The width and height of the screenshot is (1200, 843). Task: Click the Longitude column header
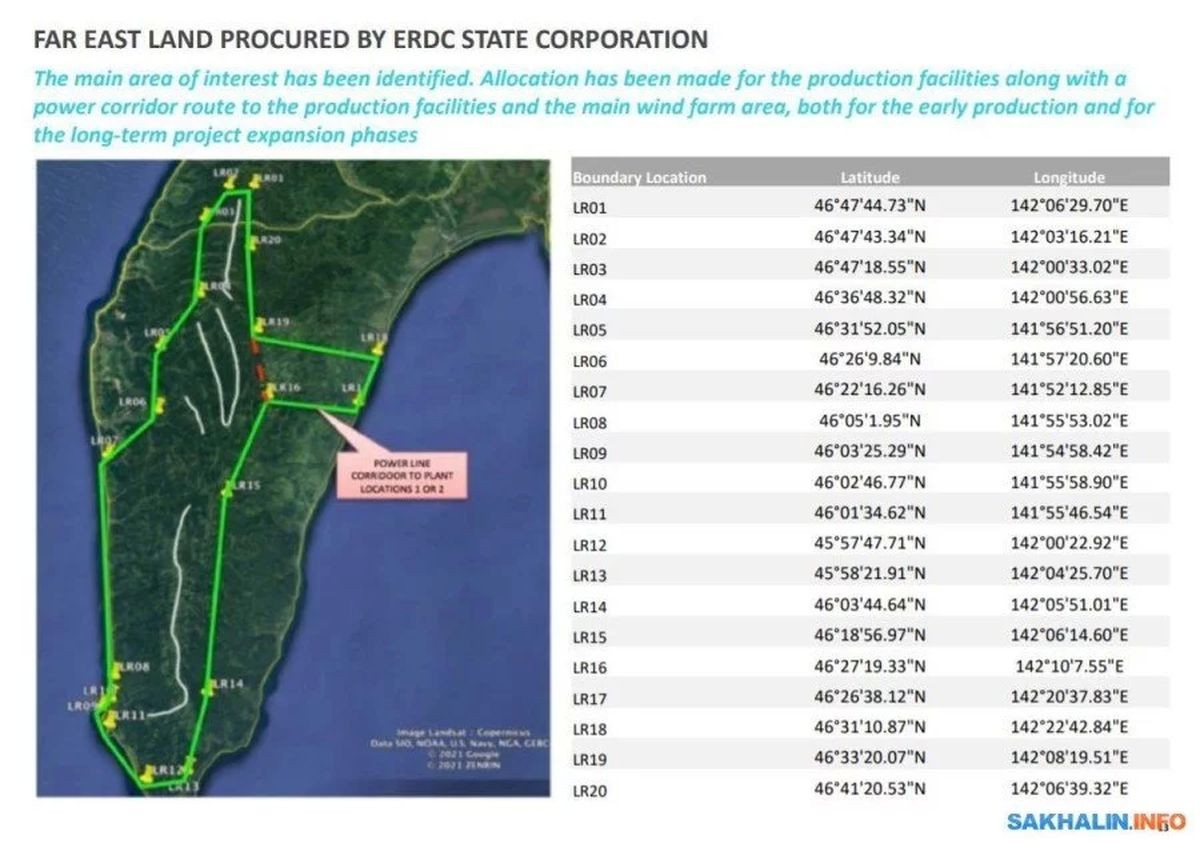coord(1068,177)
